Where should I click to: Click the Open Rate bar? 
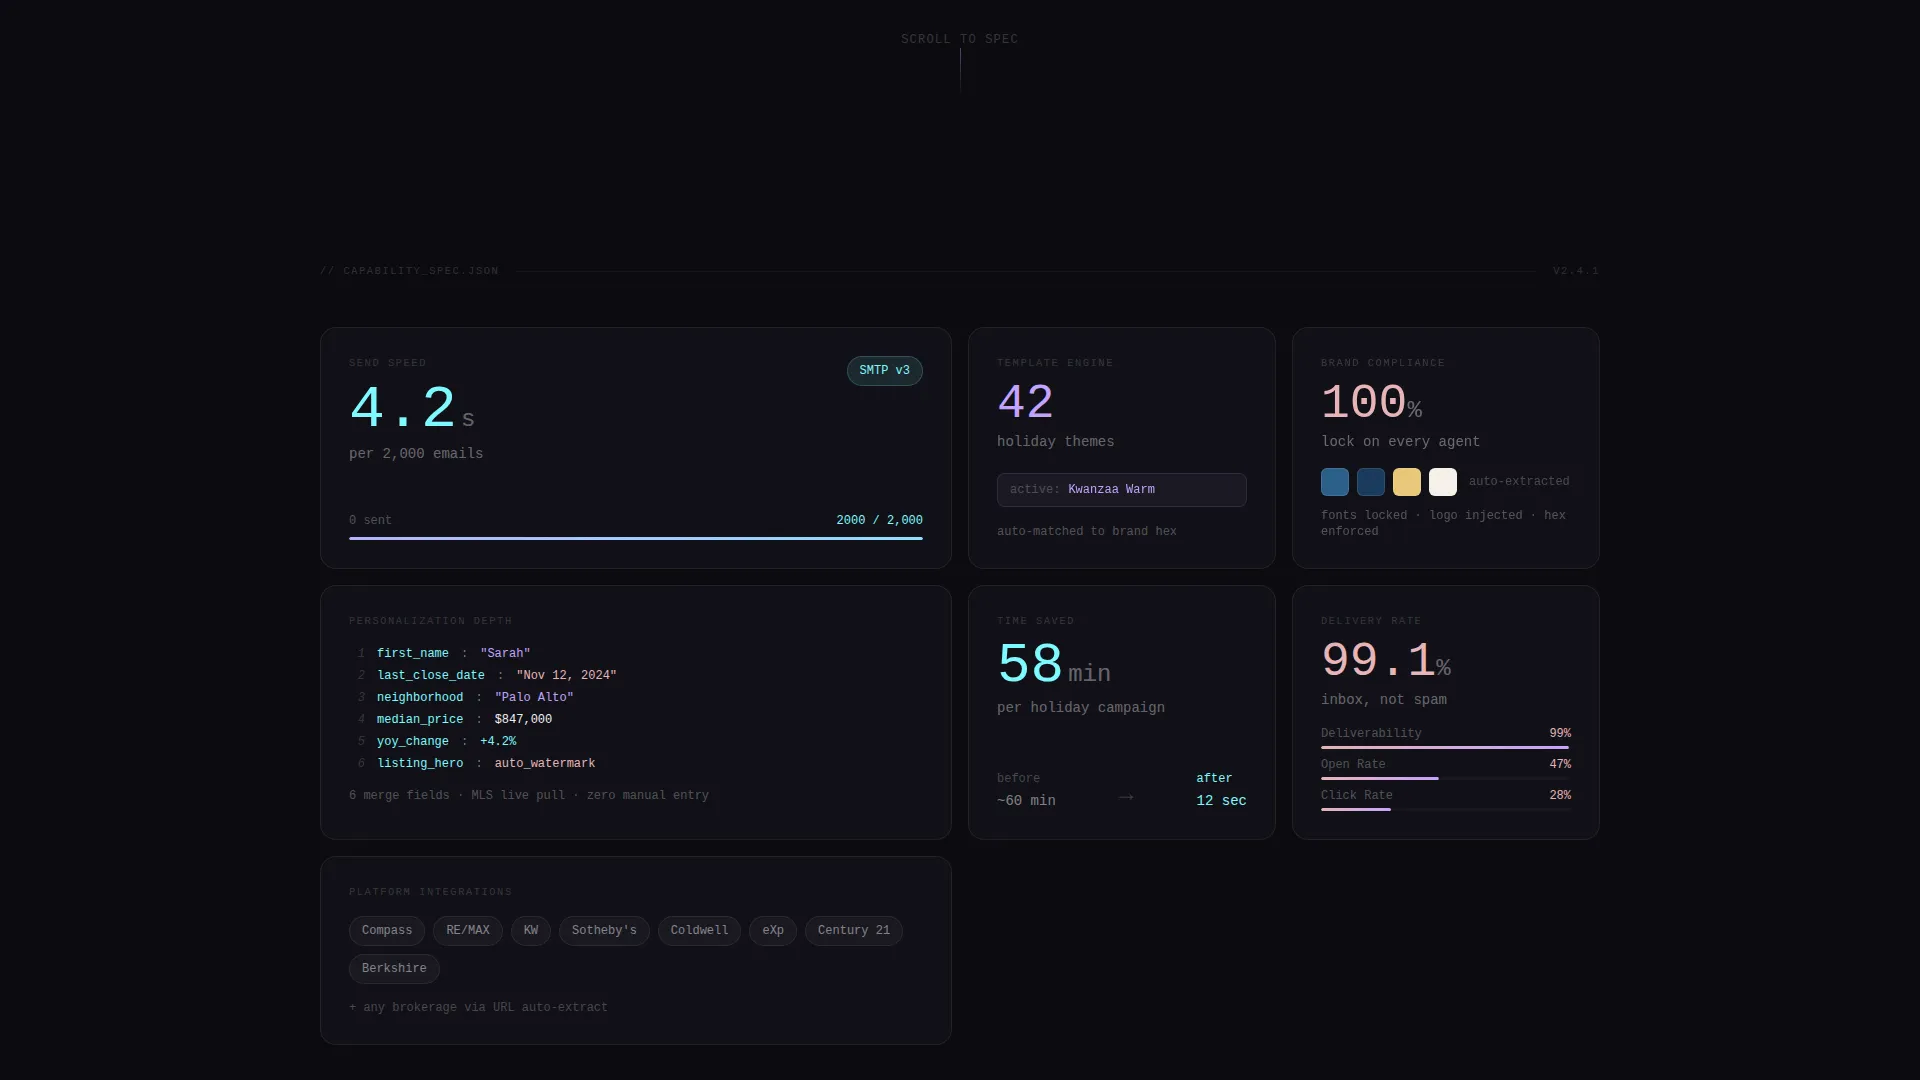pyautogui.click(x=1446, y=778)
